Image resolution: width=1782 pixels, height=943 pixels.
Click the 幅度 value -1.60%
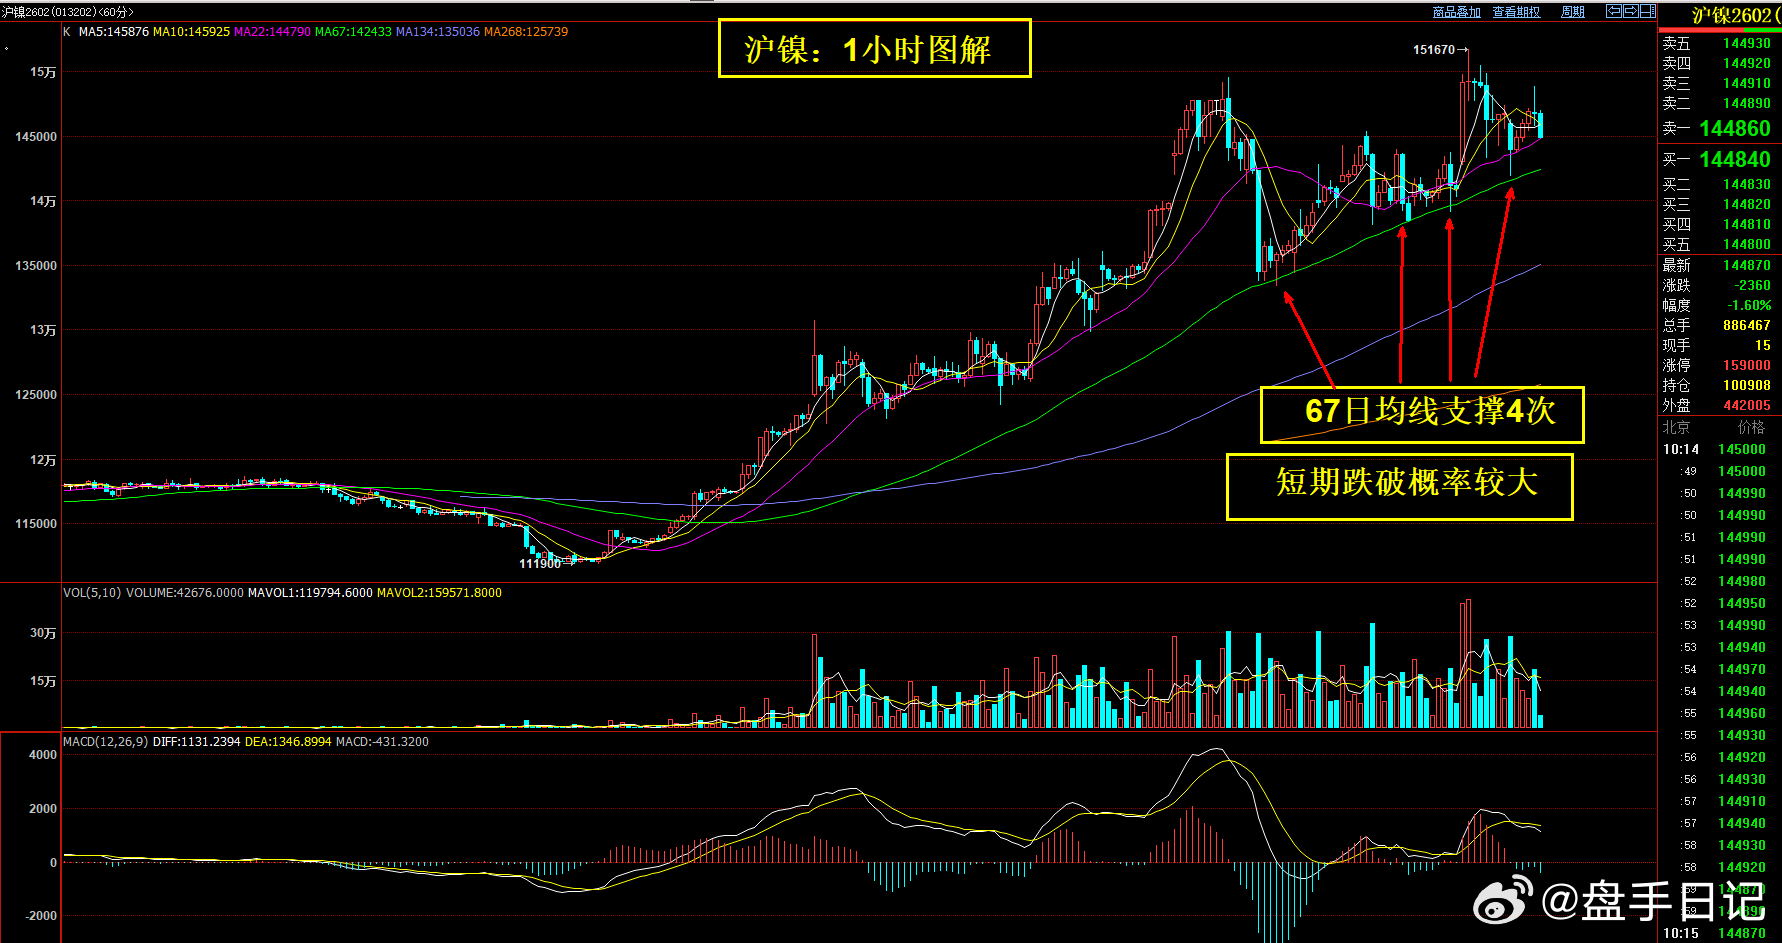[x=1750, y=305]
